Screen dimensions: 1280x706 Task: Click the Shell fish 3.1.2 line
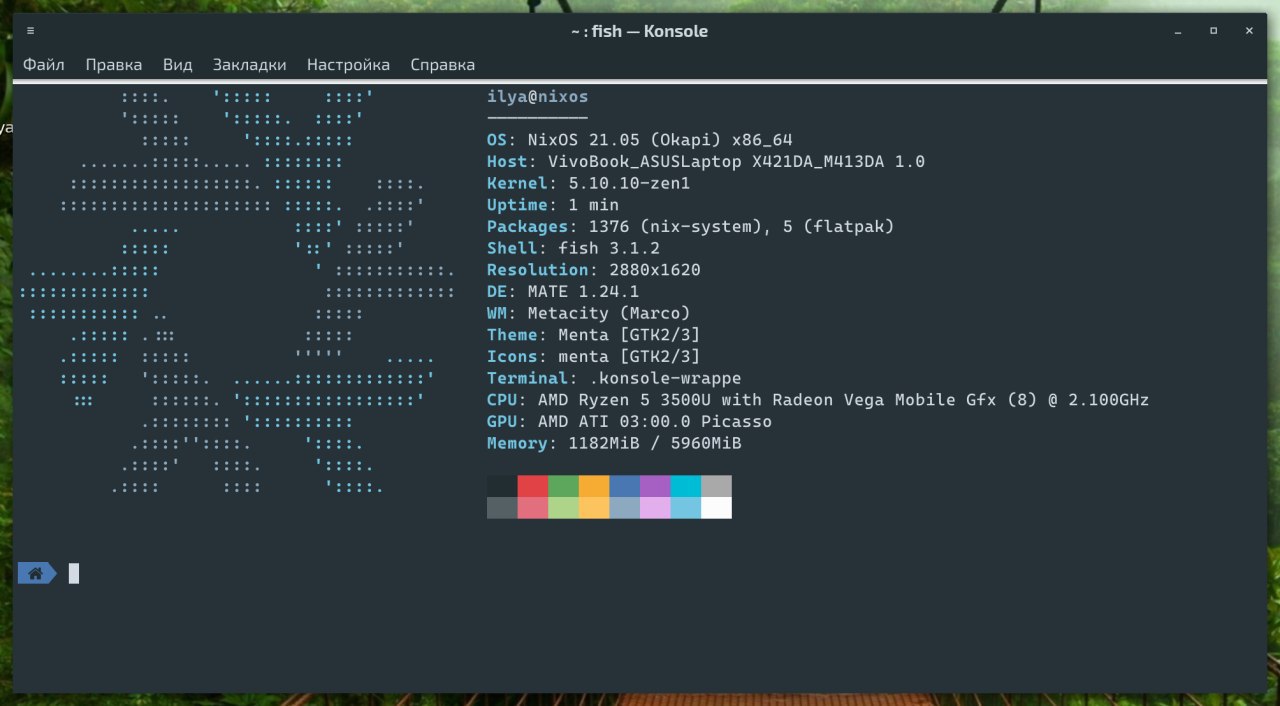point(574,248)
